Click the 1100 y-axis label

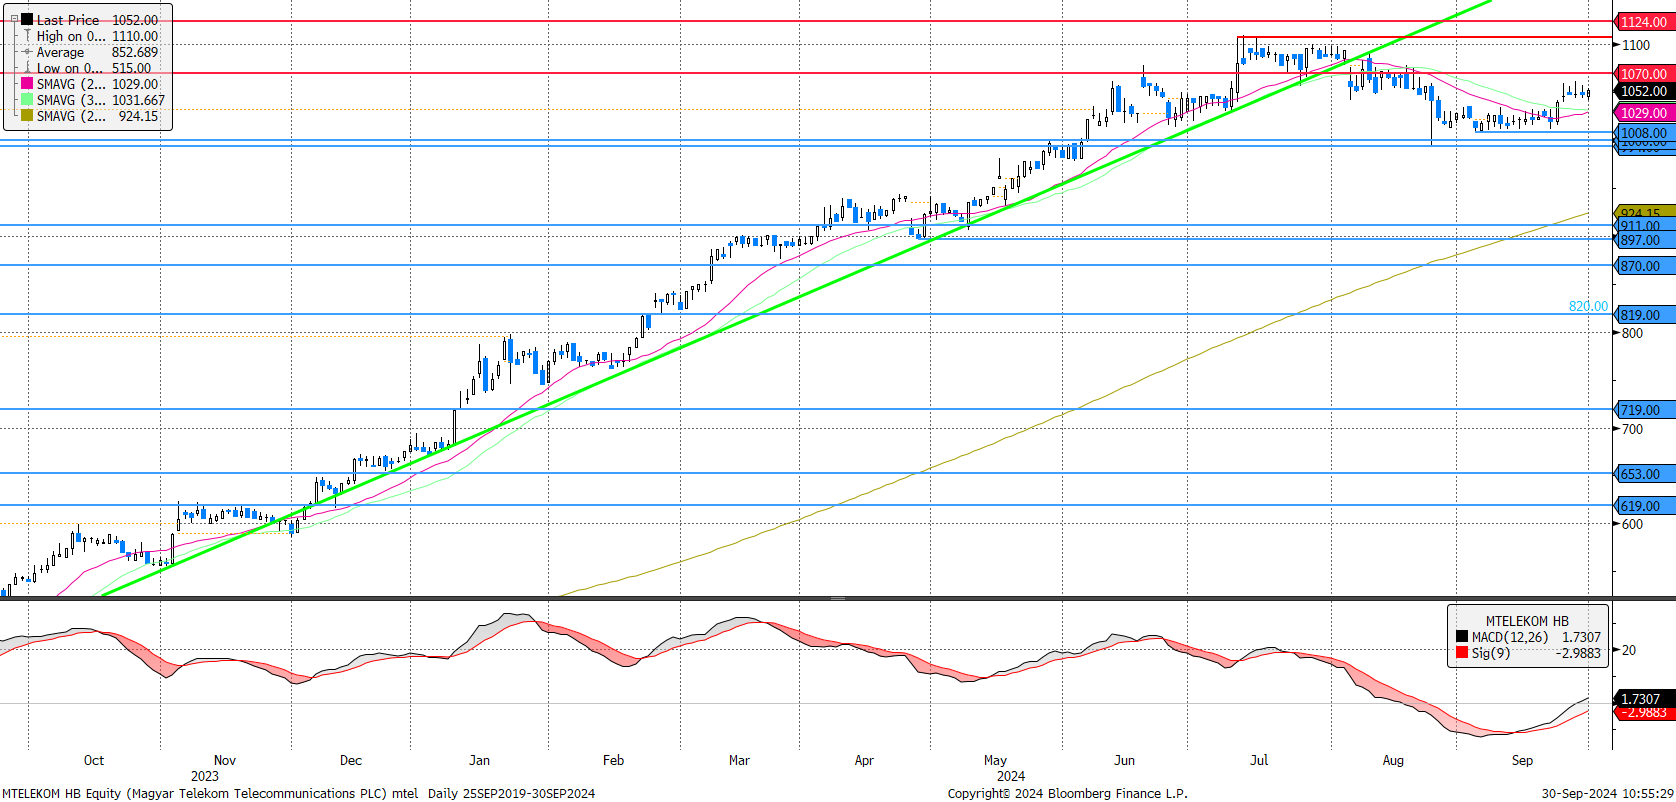[x=1636, y=45]
